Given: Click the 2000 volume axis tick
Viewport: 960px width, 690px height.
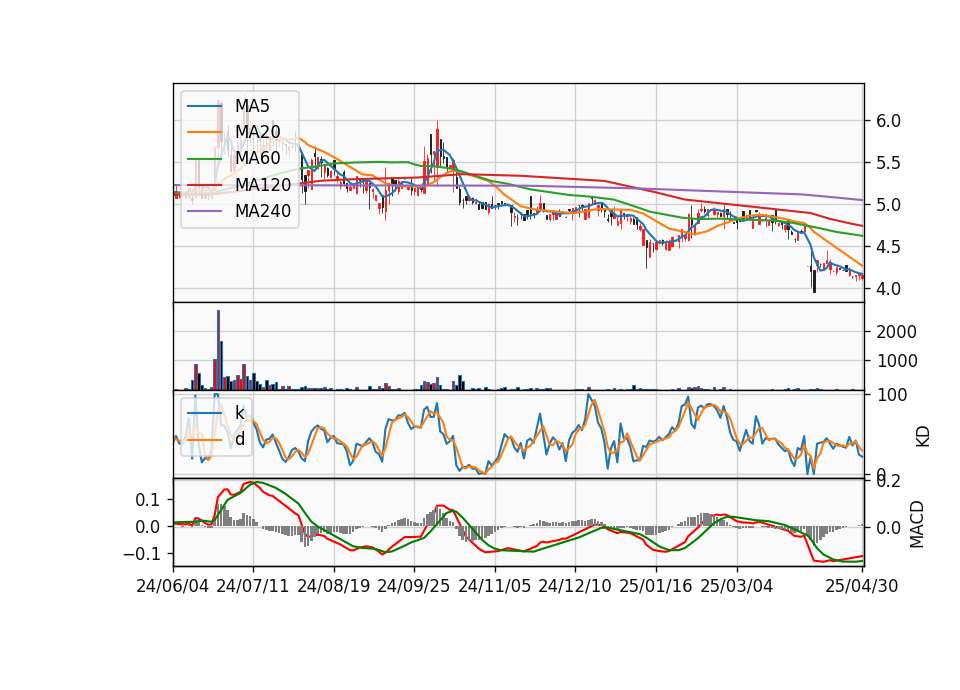Looking at the screenshot, I should pos(896,332).
